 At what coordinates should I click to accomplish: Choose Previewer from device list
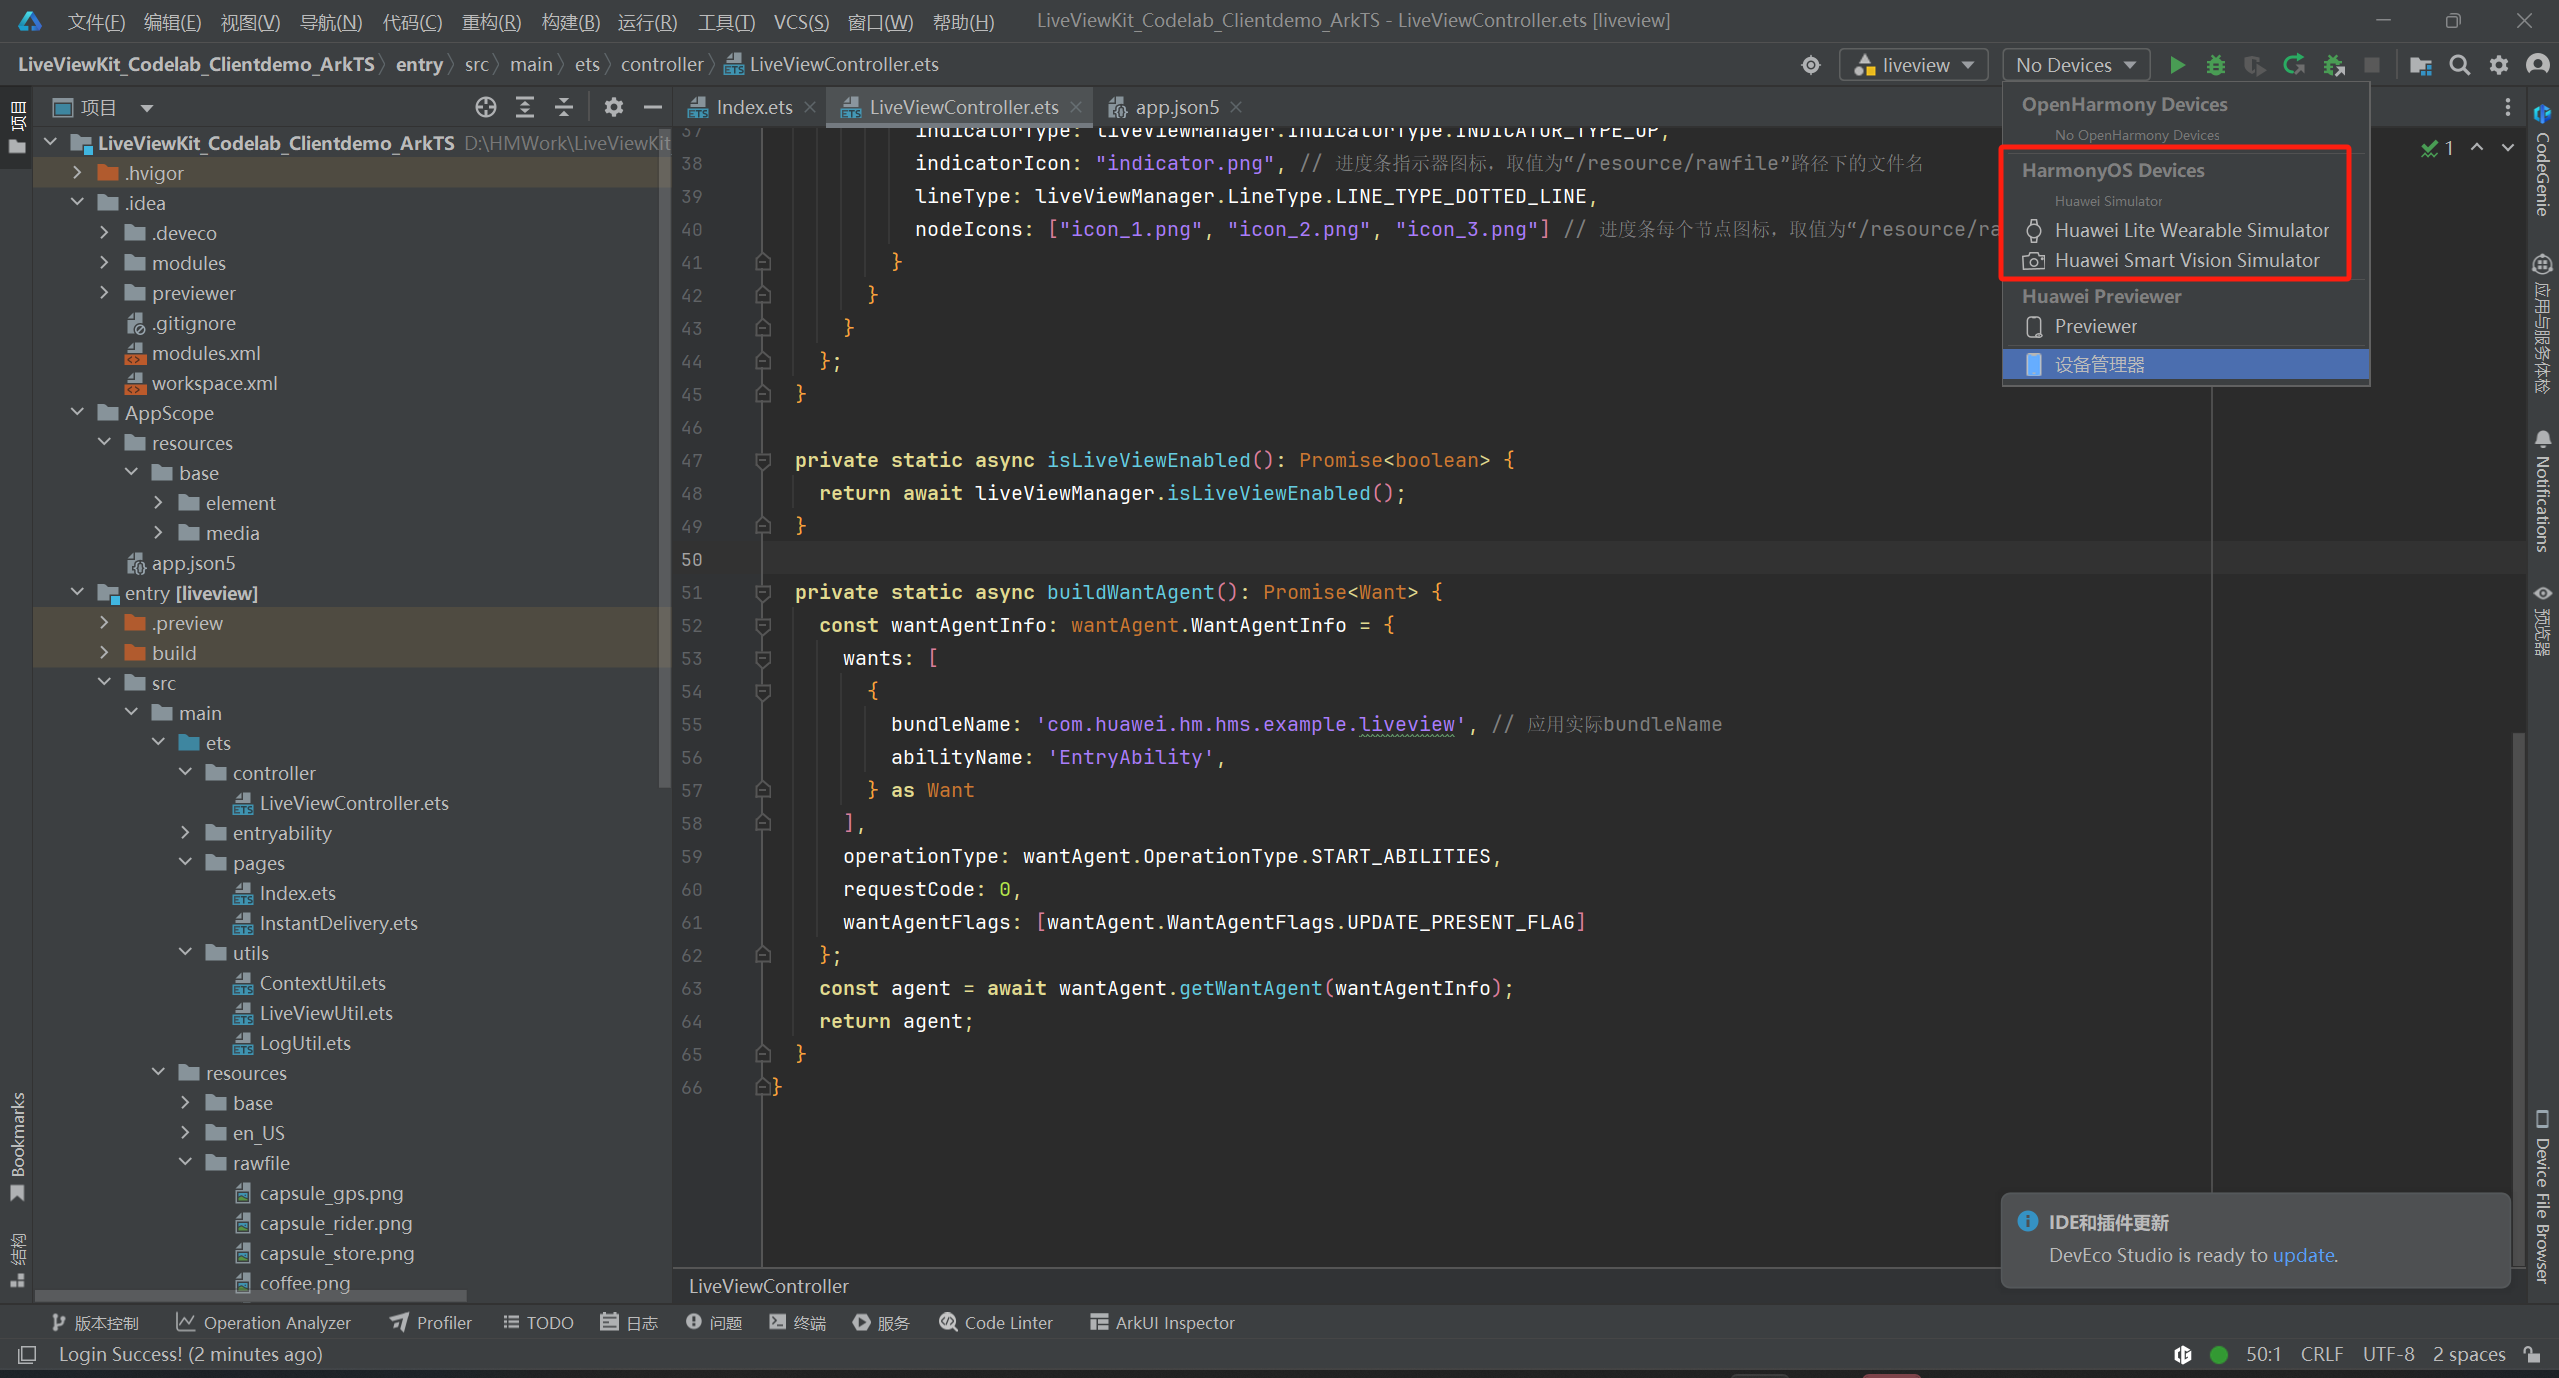(x=2185, y=326)
